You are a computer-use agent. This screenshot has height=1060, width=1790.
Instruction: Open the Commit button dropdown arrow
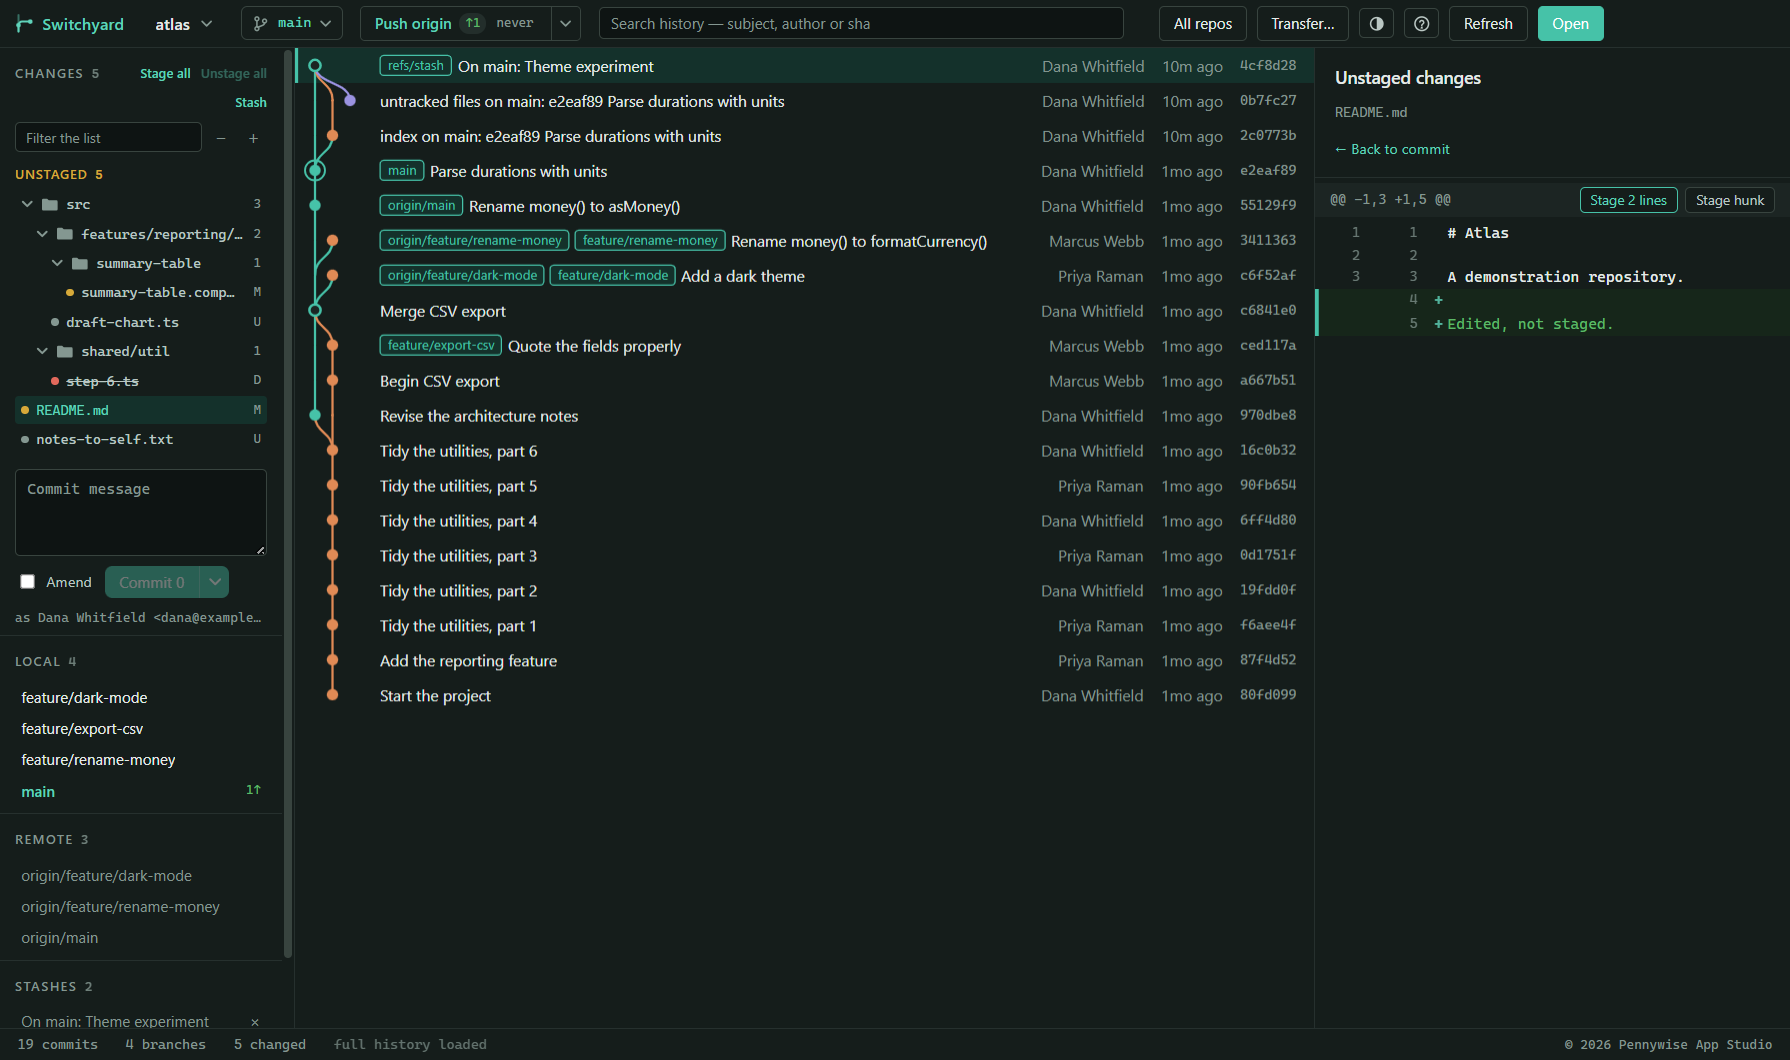click(215, 582)
